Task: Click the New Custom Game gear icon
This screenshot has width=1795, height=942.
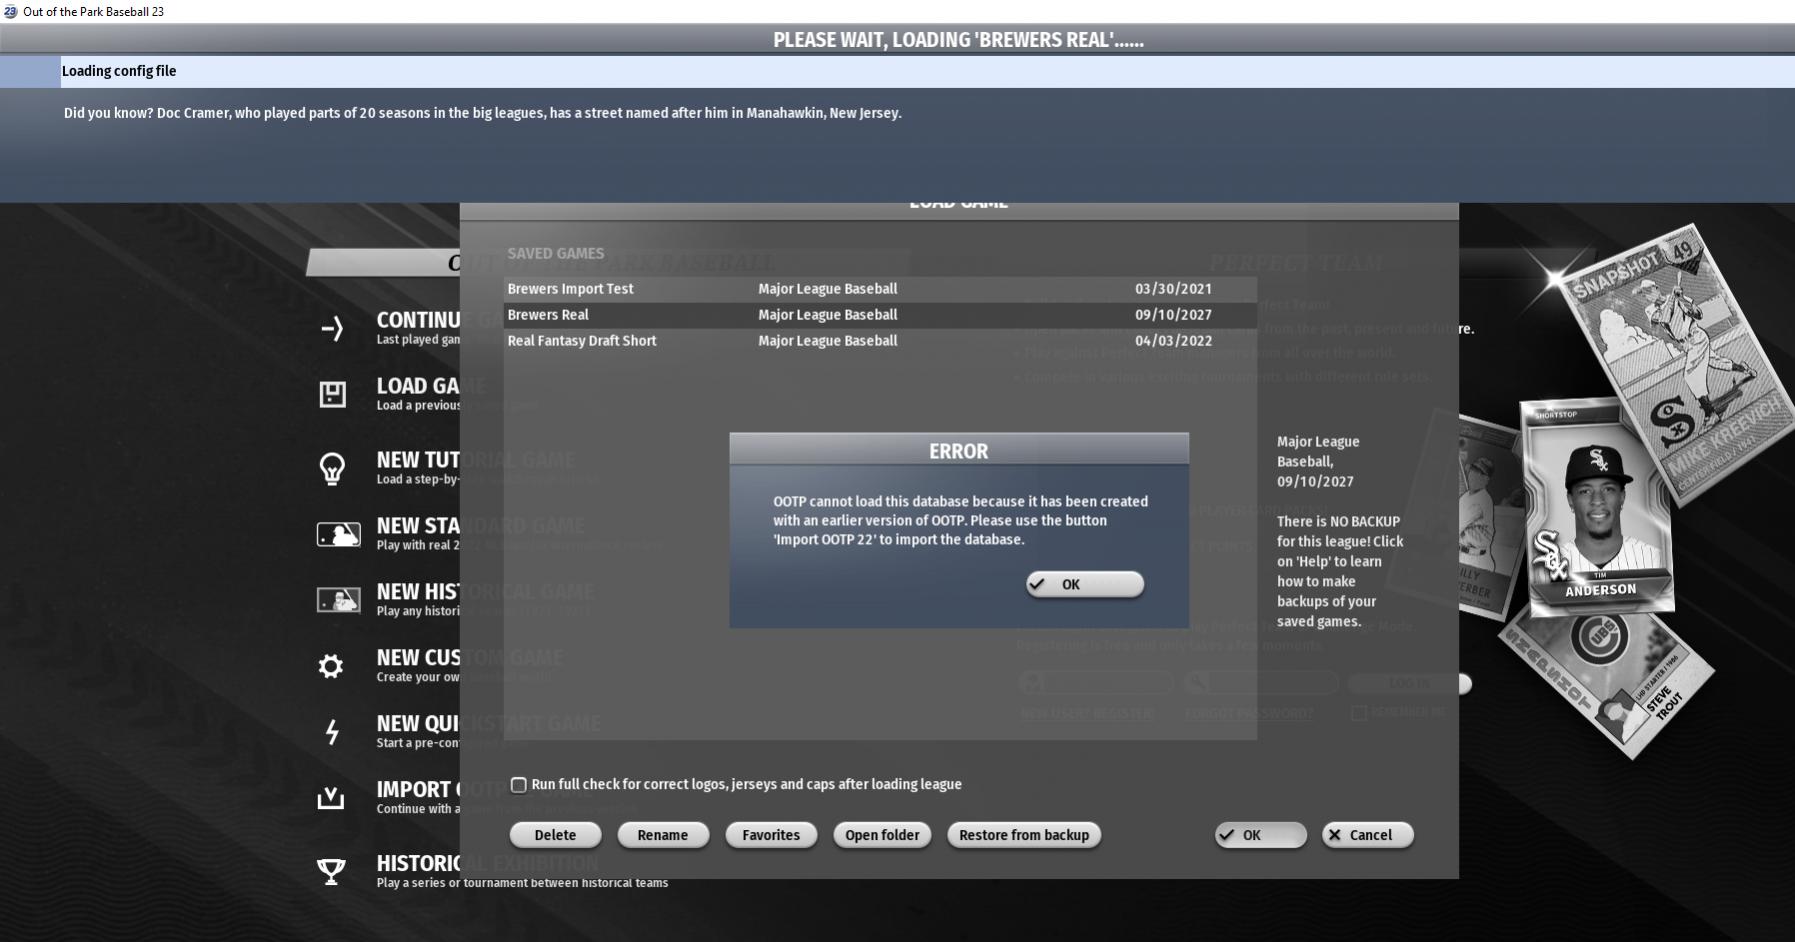Action: pyautogui.click(x=331, y=666)
